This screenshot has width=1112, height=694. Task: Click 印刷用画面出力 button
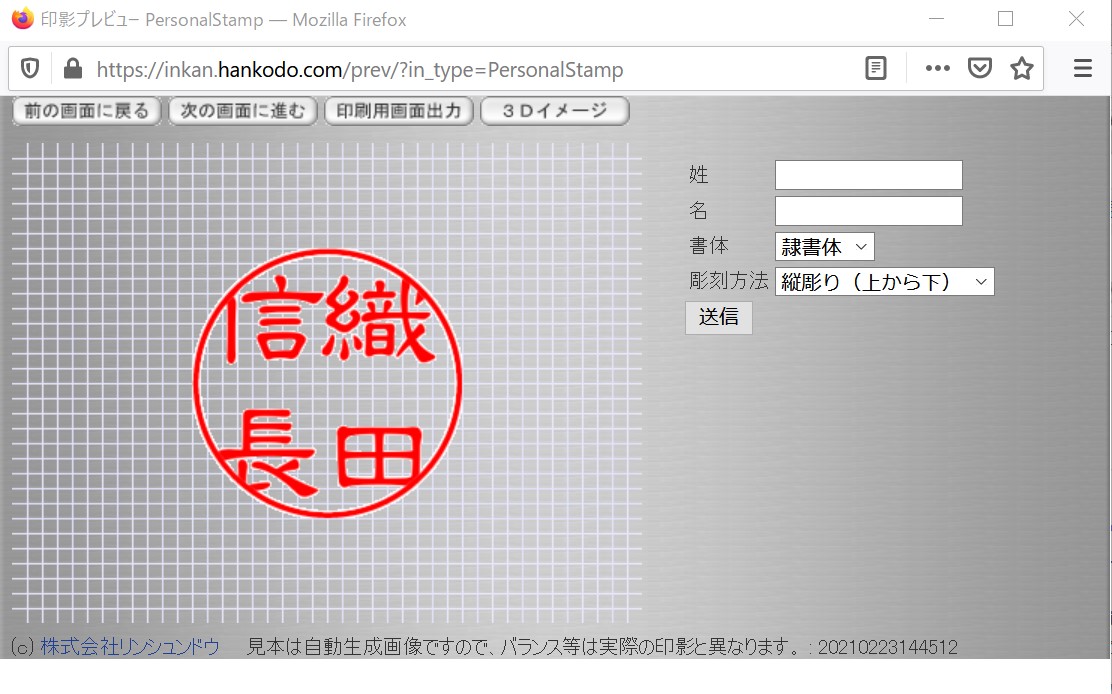398,111
